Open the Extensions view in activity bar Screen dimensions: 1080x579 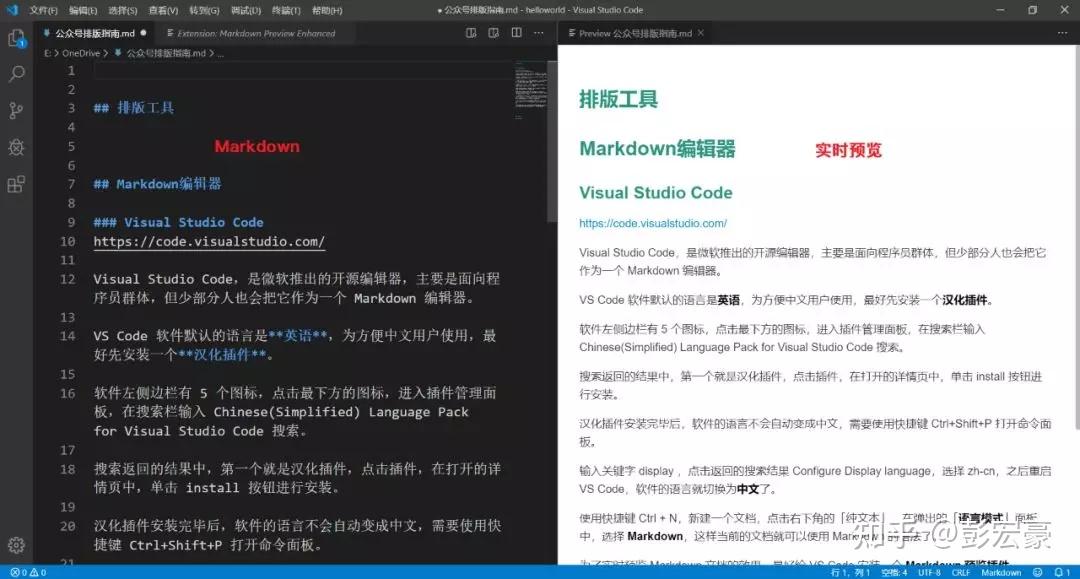(x=16, y=184)
